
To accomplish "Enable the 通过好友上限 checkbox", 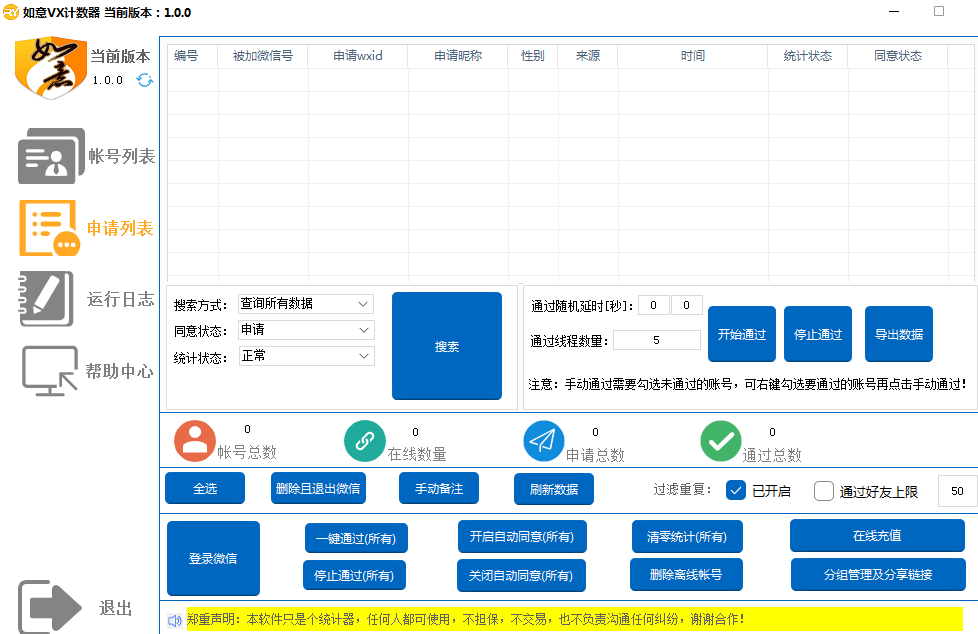I will [x=824, y=490].
